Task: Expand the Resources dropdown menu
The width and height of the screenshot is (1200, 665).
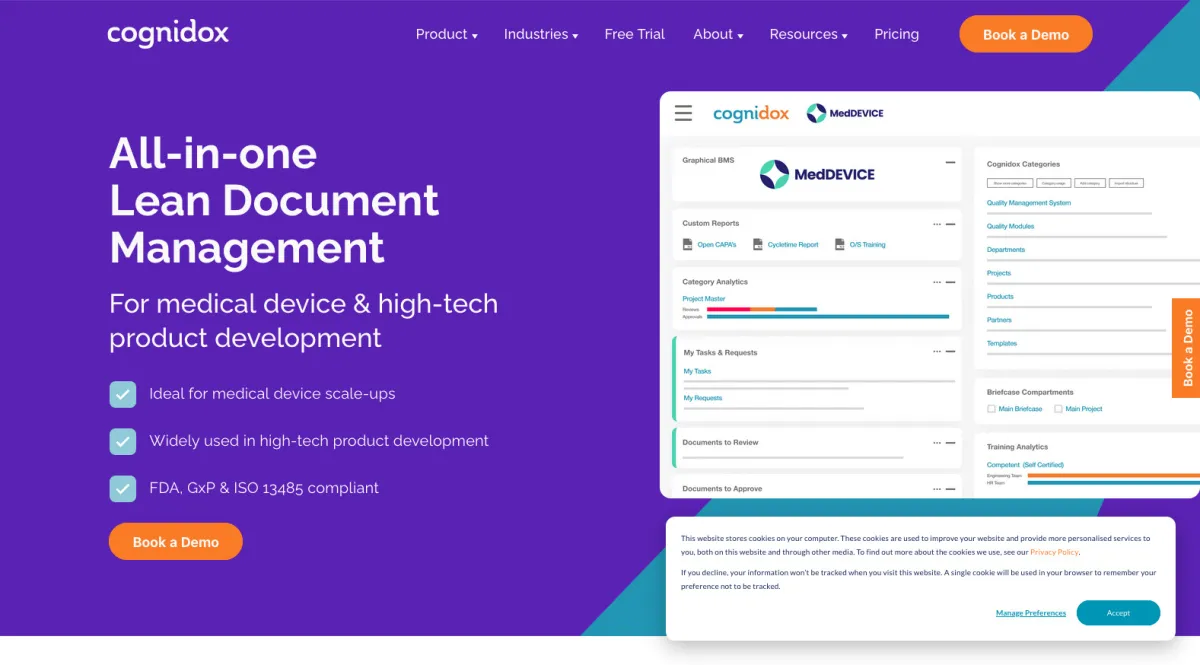Action: 808,34
